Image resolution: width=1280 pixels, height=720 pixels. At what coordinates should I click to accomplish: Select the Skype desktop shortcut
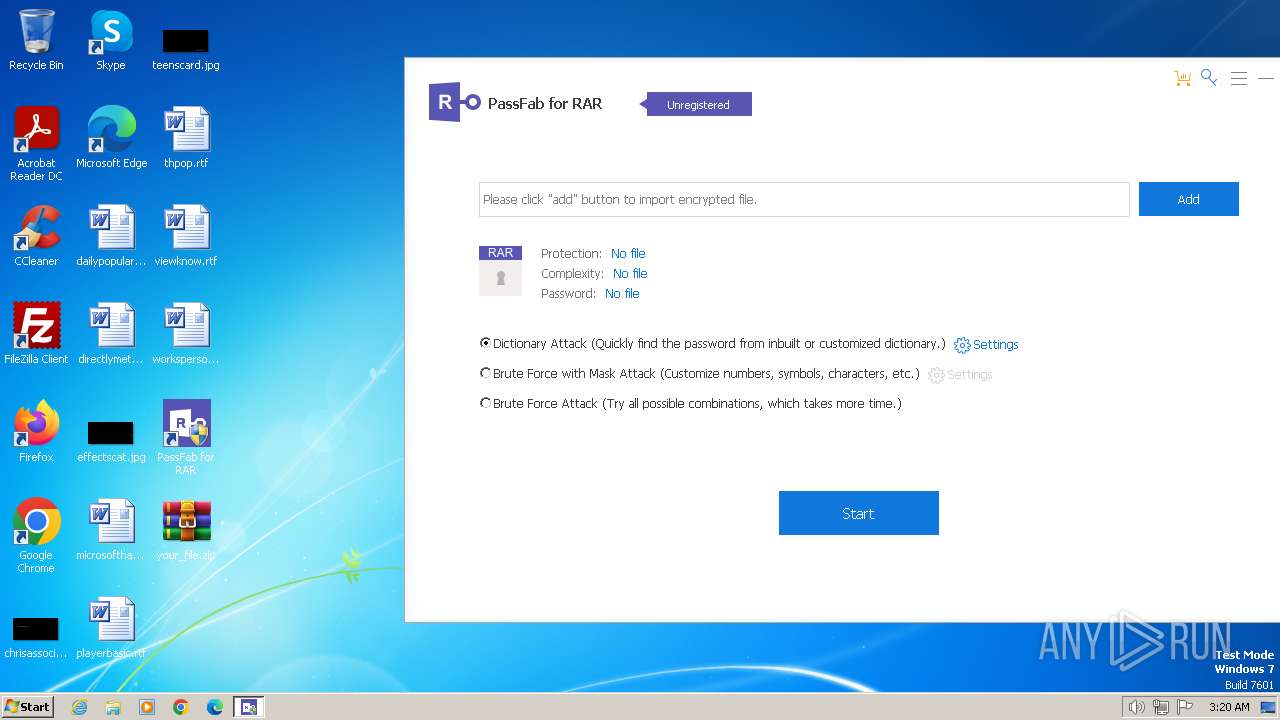[111, 40]
